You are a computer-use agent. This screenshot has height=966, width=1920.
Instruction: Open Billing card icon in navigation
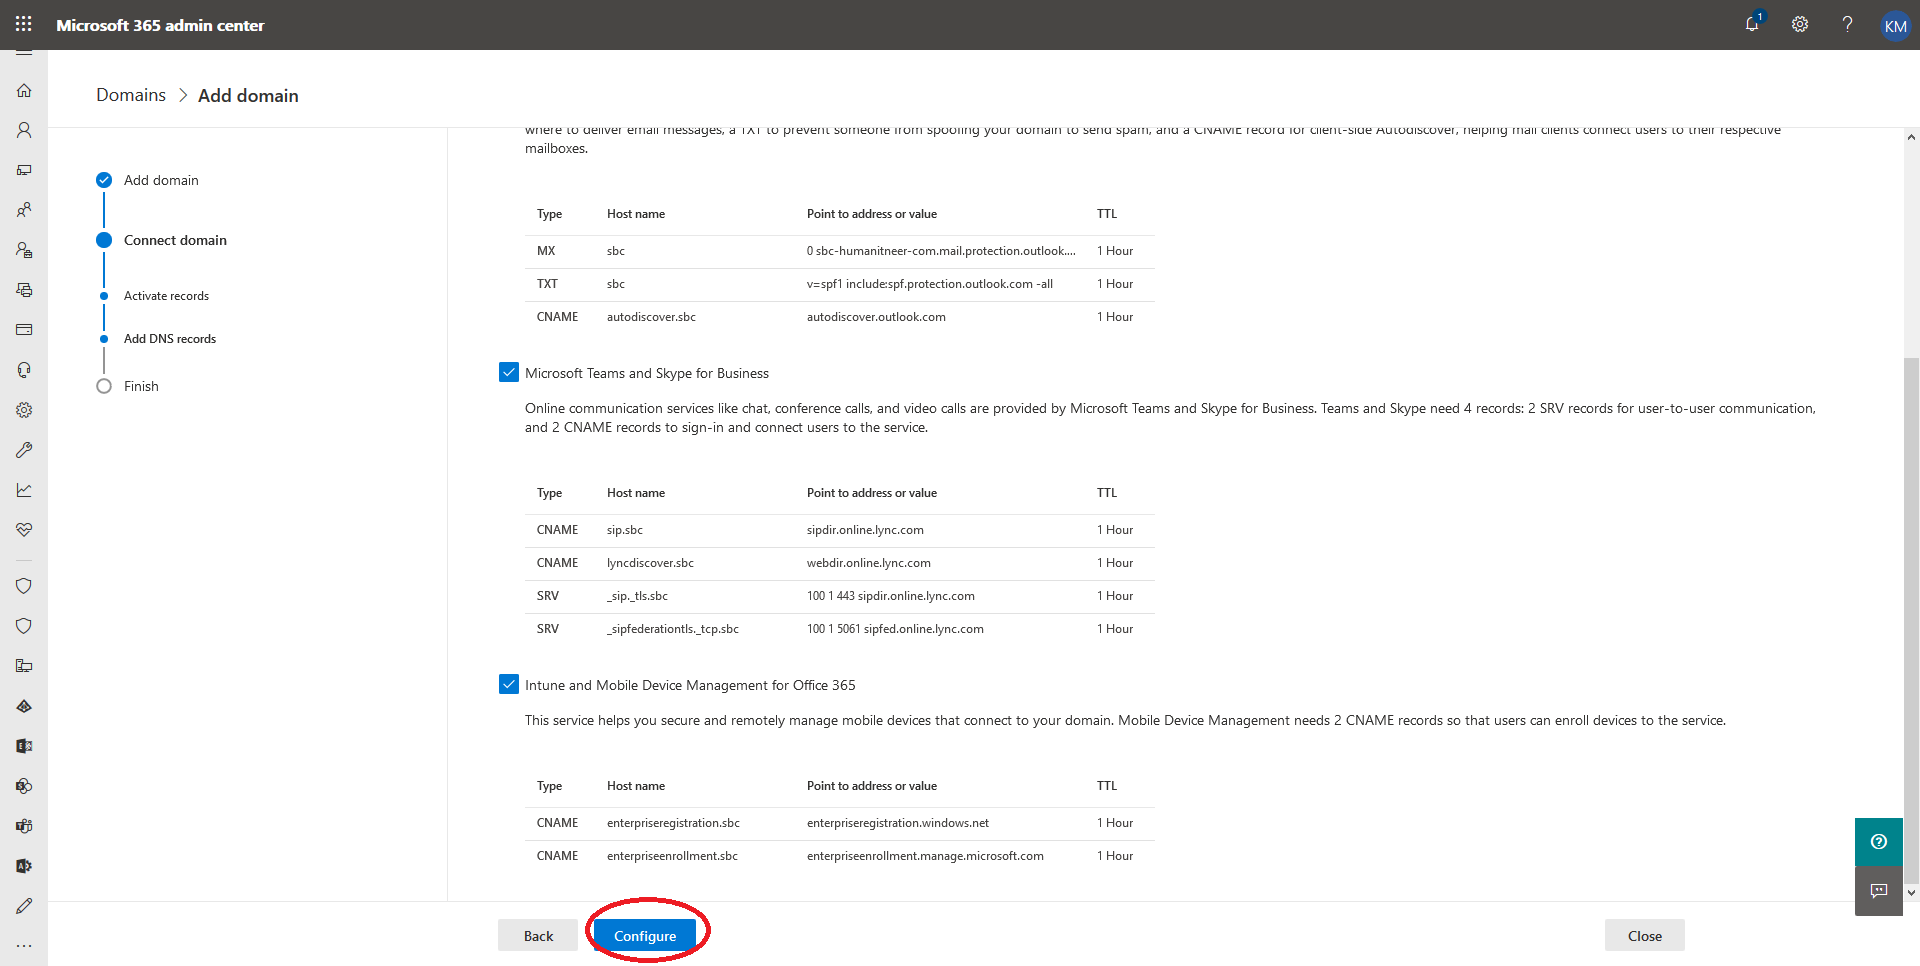pos(24,330)
